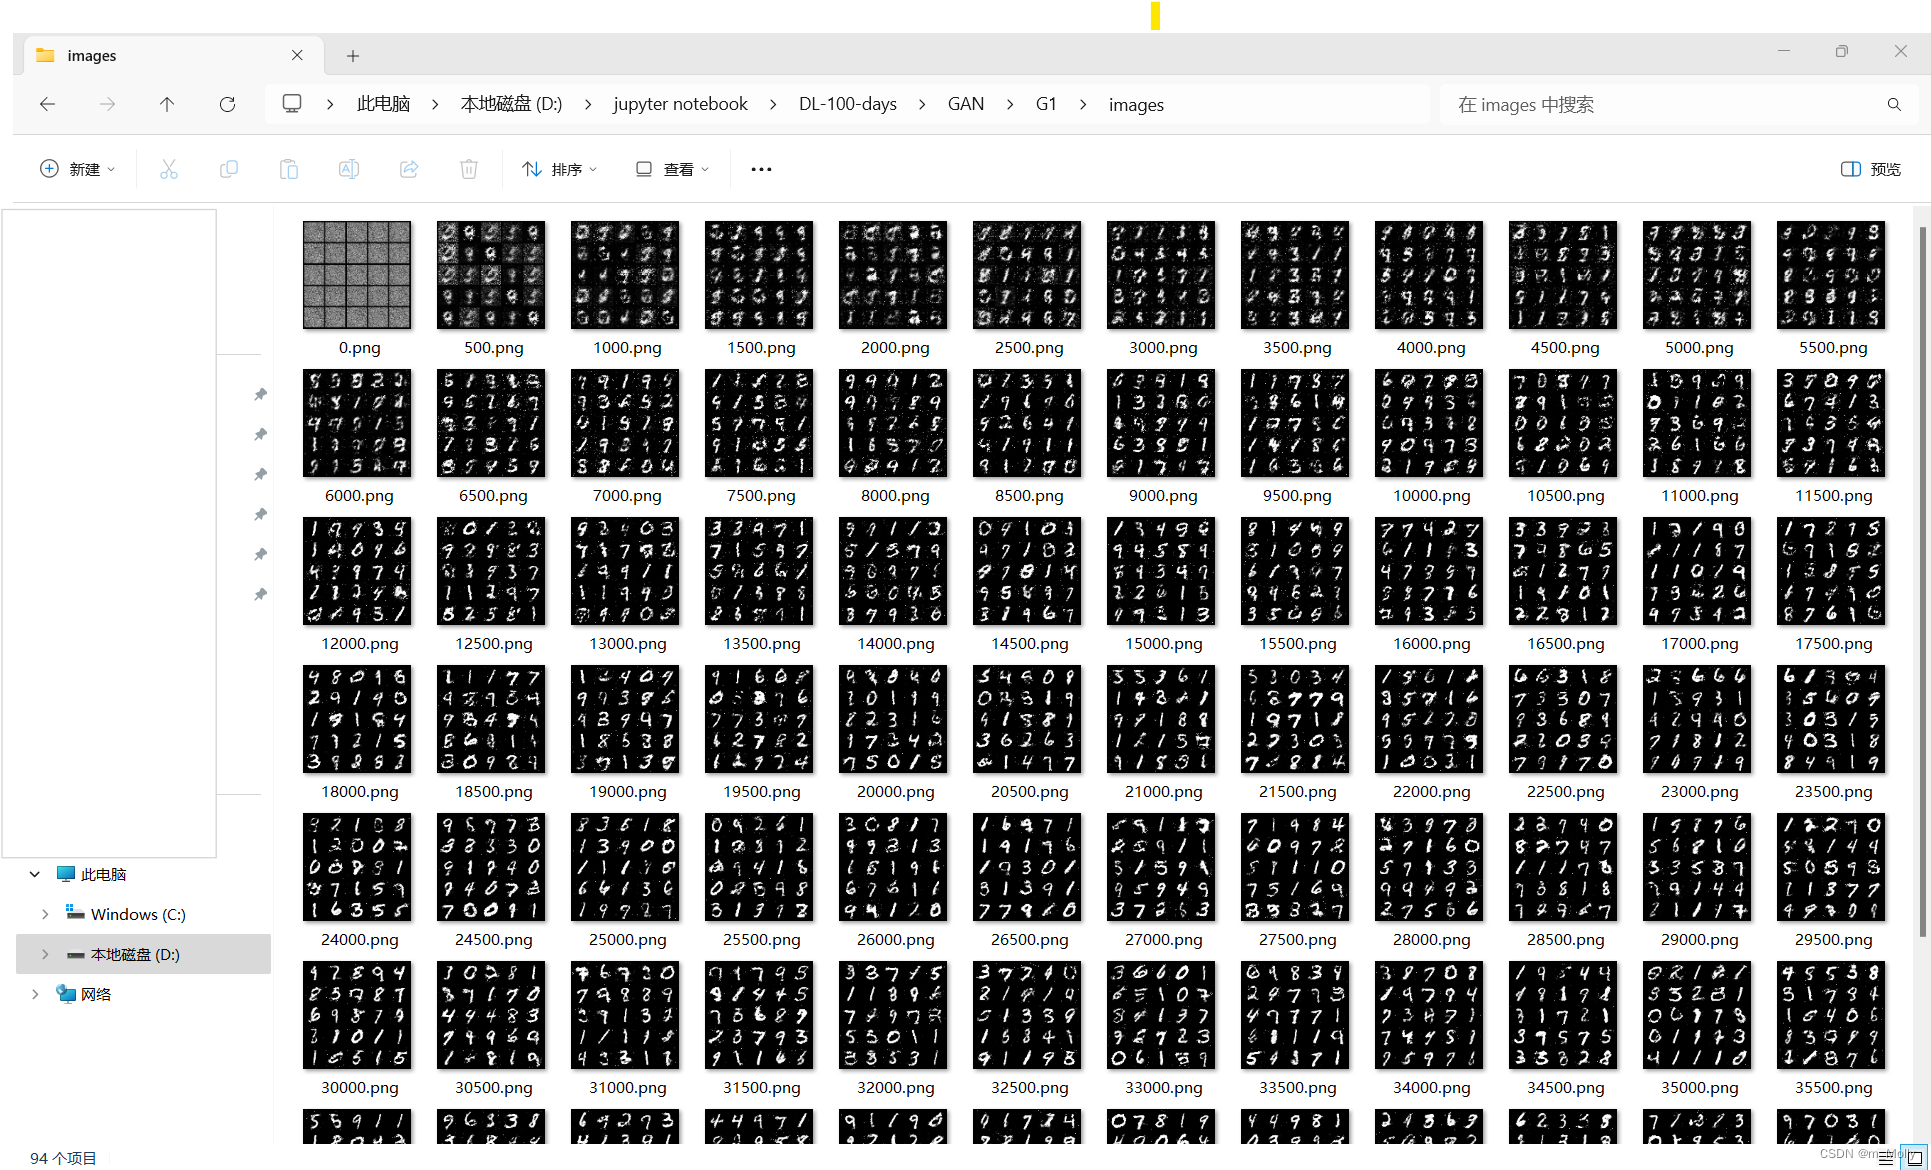Click the 94 个项目 status text

(63, 1158)
